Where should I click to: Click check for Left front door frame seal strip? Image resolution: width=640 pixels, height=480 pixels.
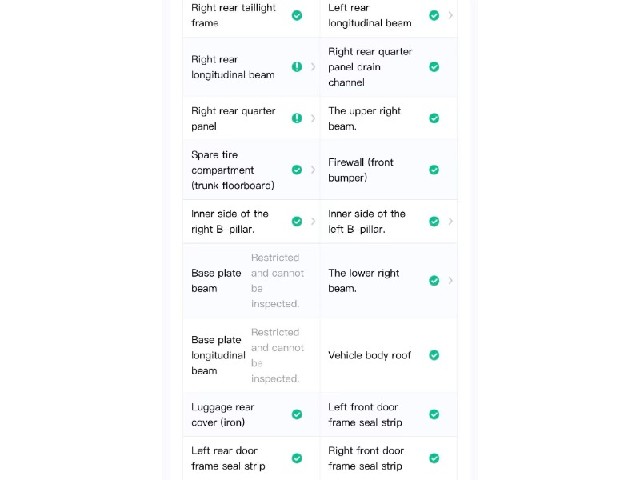(x=434, y=414)
